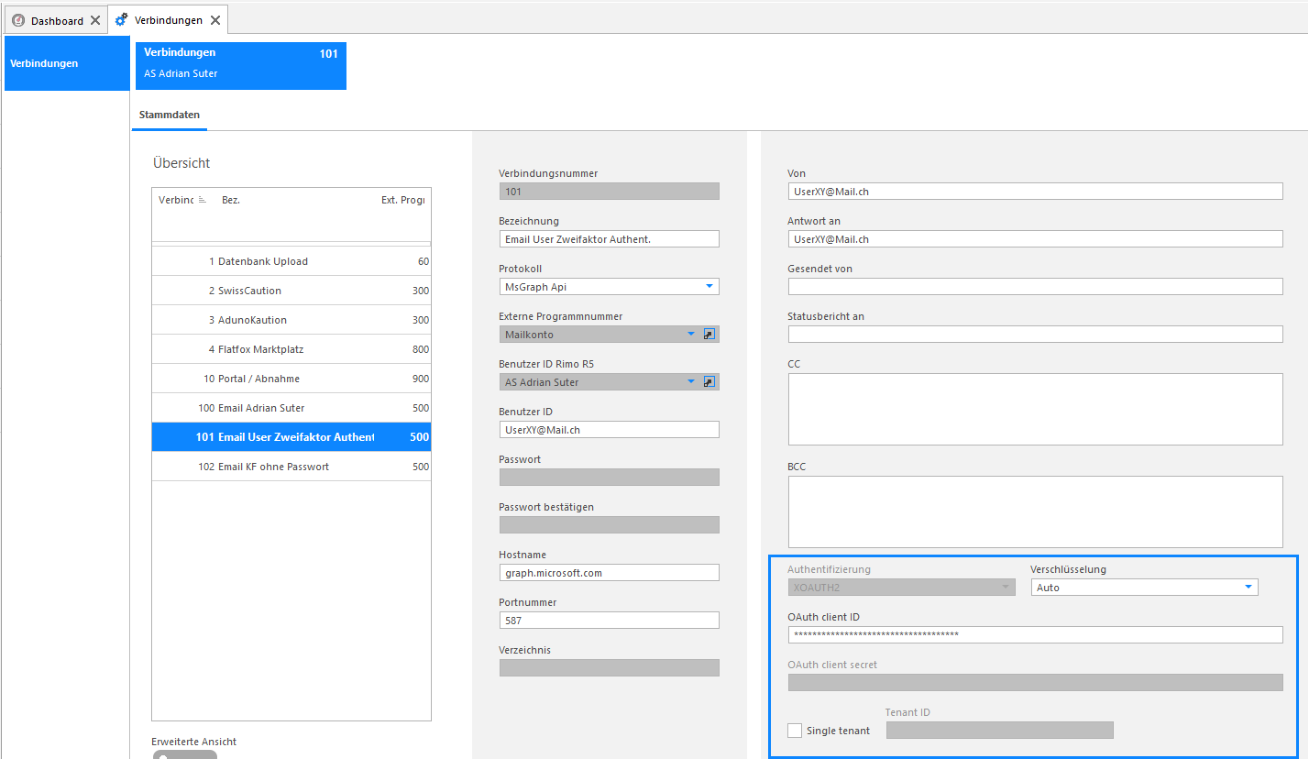
Task: Click the Antwort an email field
Action: coord(1035,239)
